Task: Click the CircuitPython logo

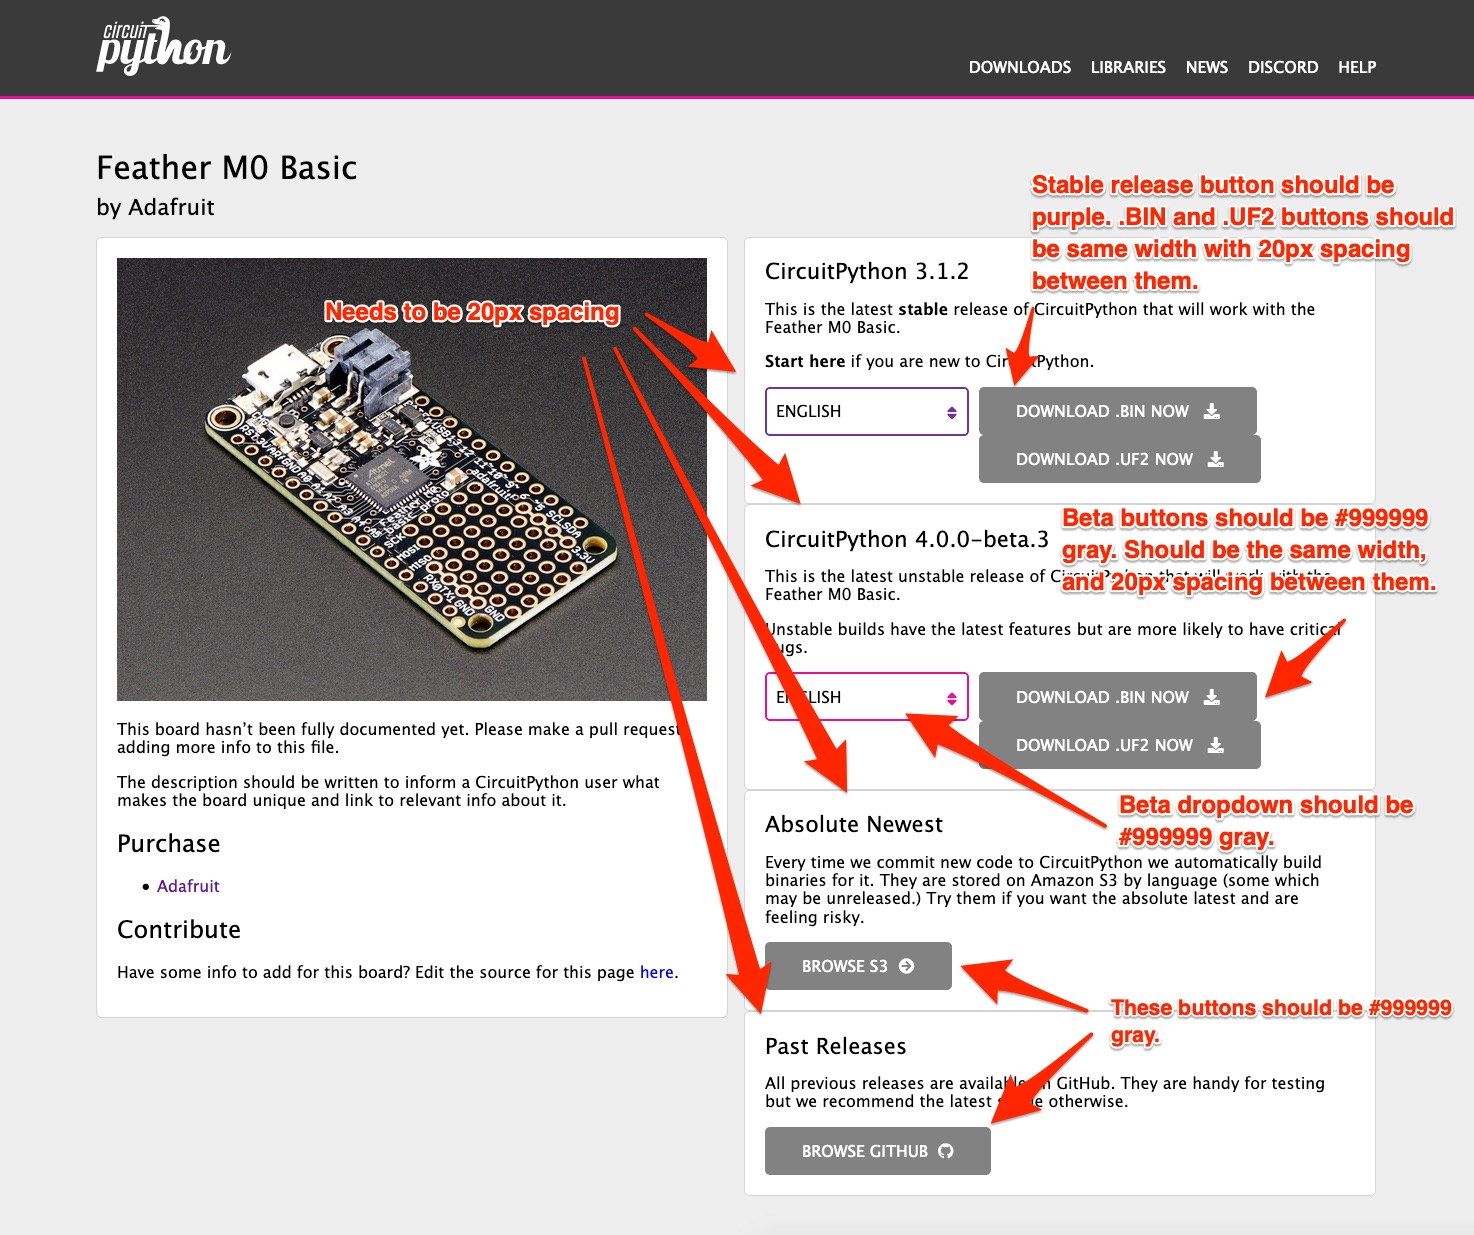Action: tap(163, 46)
